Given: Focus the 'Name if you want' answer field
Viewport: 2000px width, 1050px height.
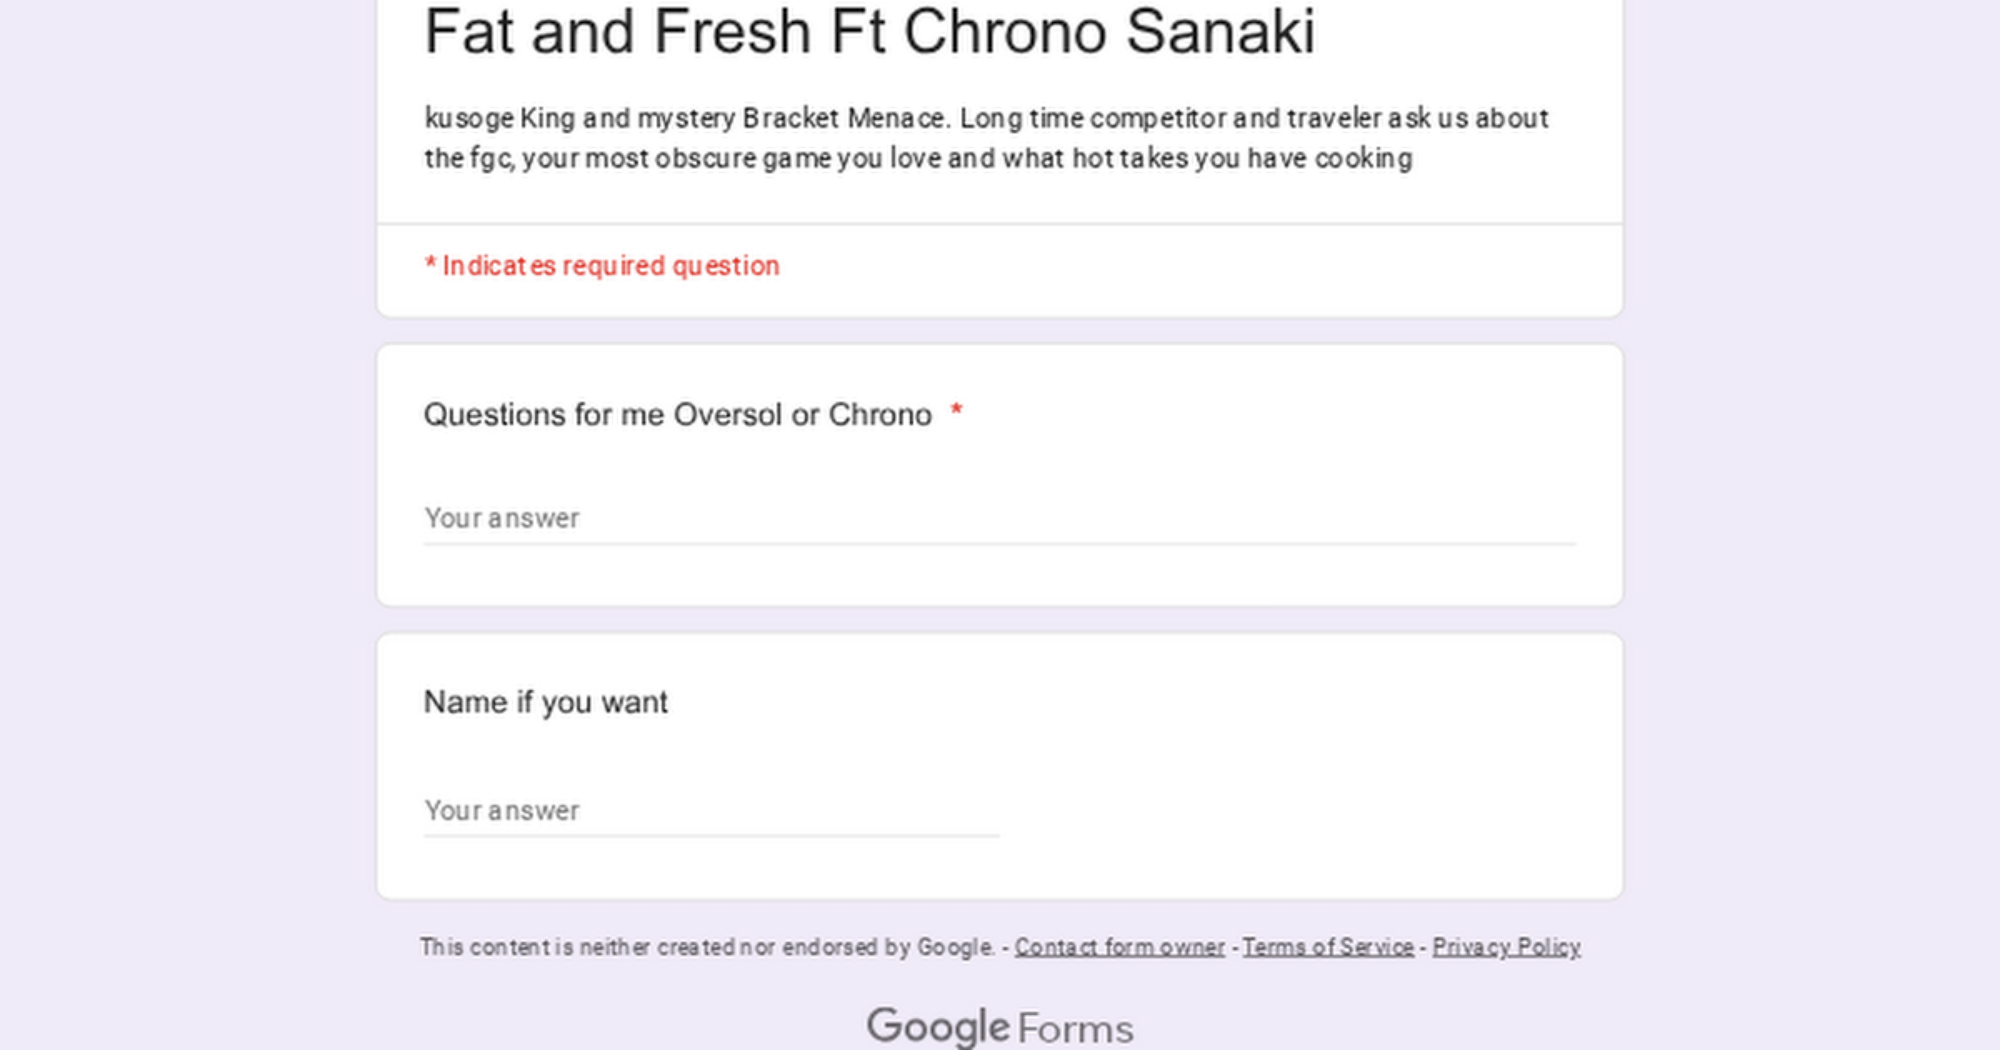Looking at the screenshot, I should pyautogui.click(x=710, y=810).
